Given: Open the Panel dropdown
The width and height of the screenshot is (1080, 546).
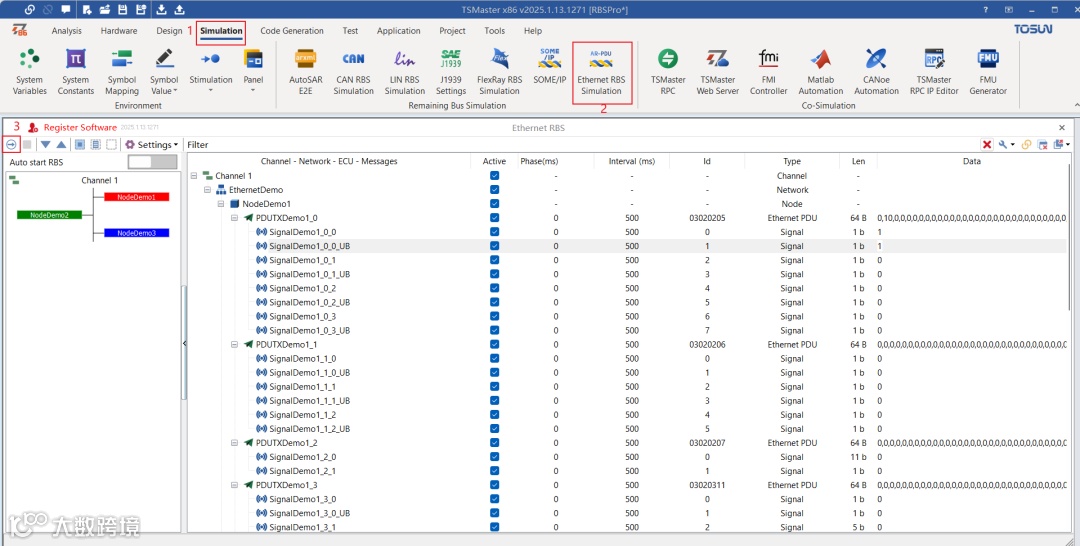Looking at the screenshot, I should pyautogui.click(x=253, y=72).
